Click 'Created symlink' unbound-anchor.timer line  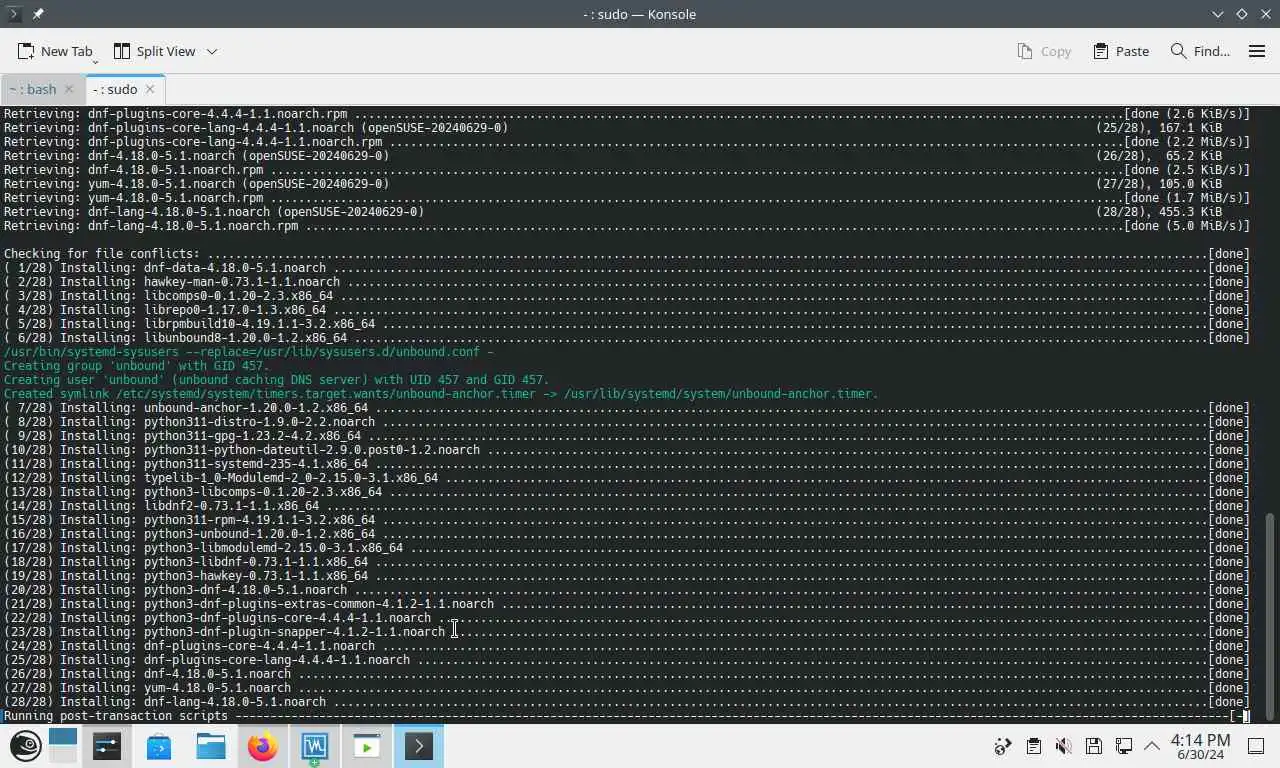pos(441,394)
